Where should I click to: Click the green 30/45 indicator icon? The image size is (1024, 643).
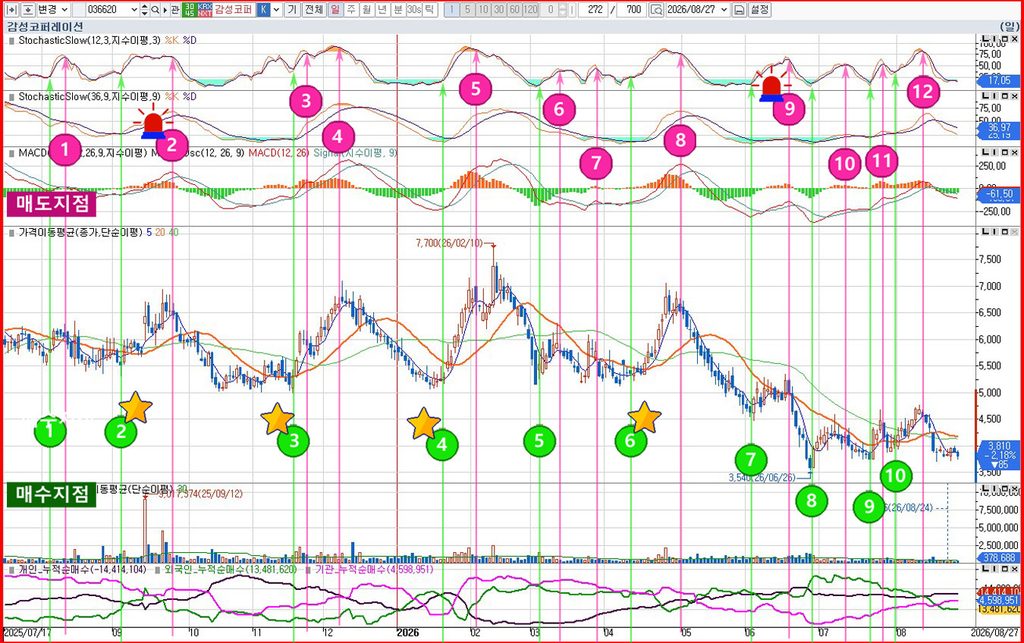[189, 10]
